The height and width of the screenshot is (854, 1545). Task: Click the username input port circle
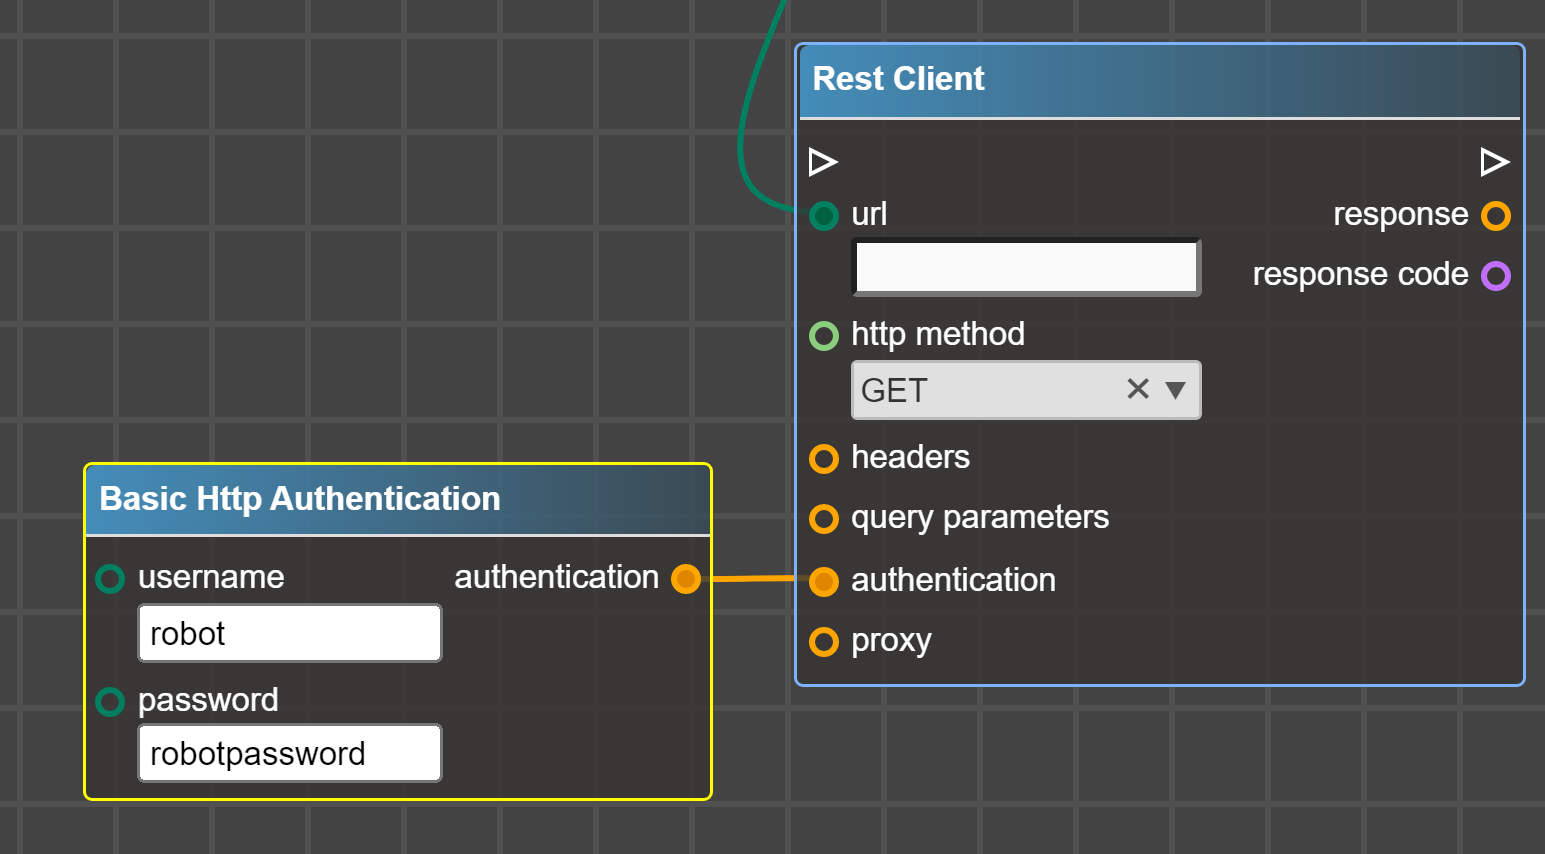click(x=109, y=578)
